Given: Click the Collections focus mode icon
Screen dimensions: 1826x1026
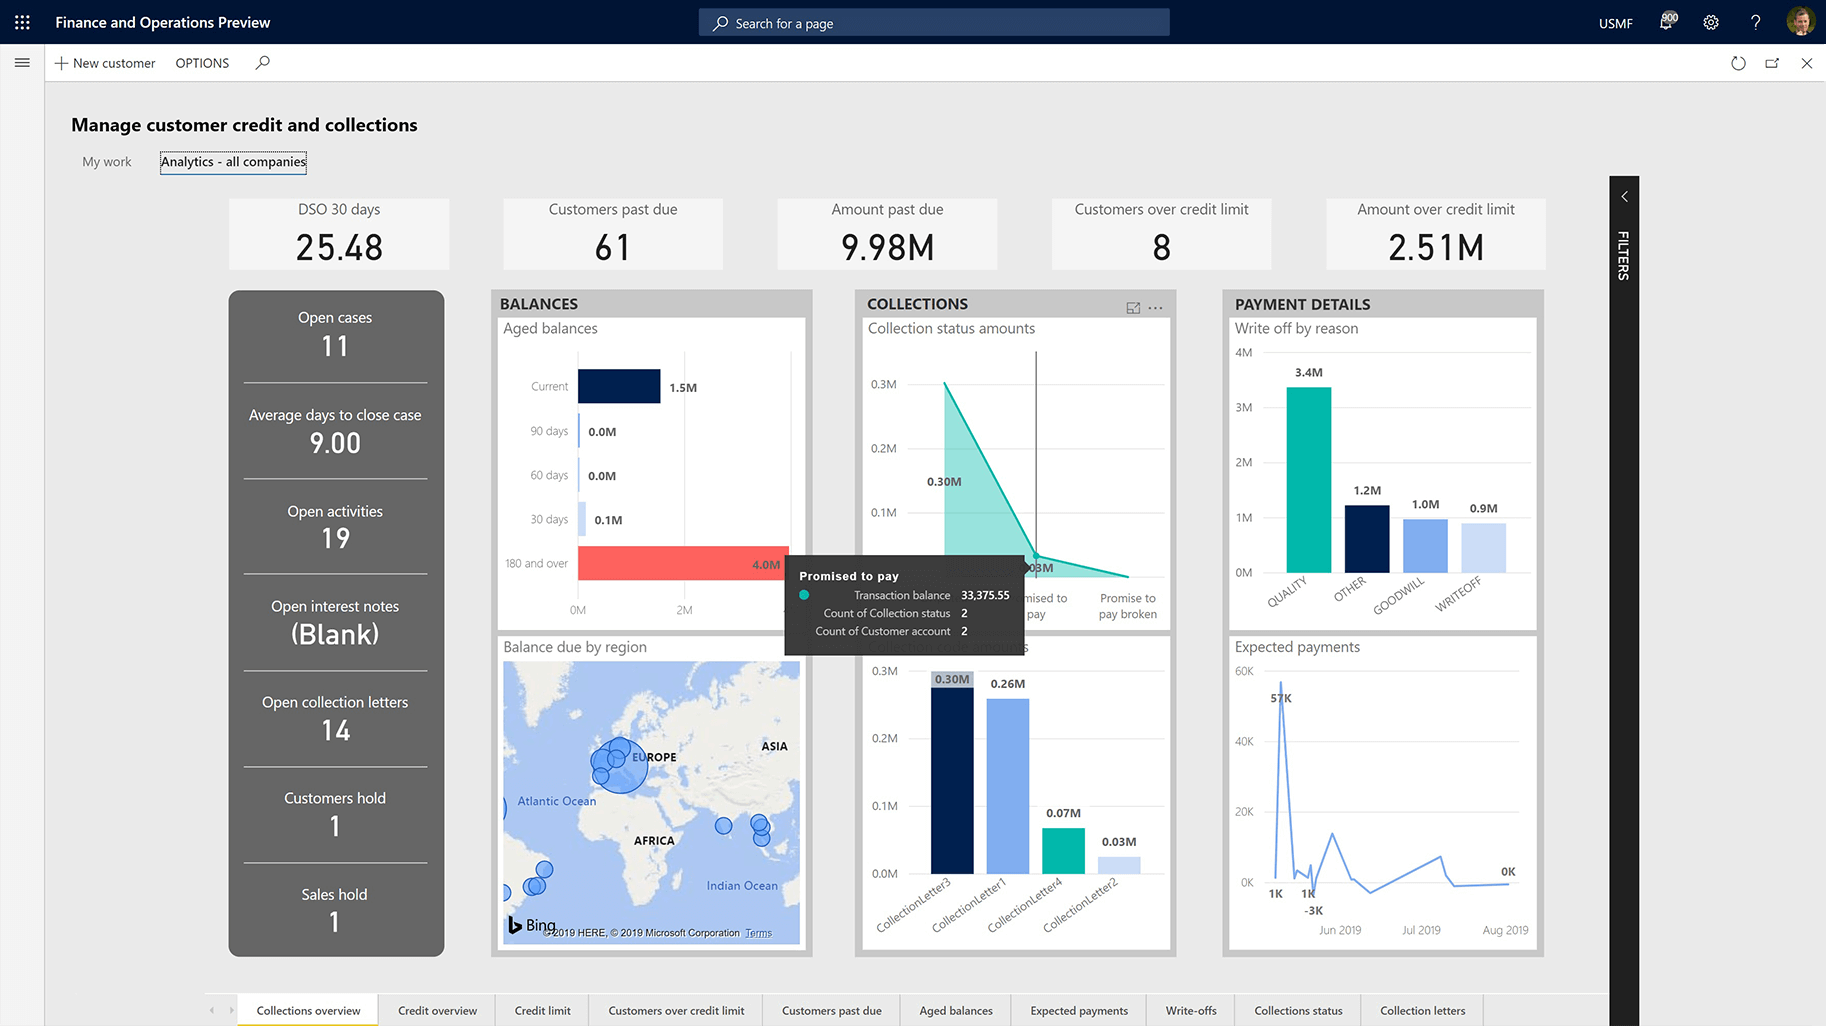Looking at the screenshot, I should (1133, 308).
